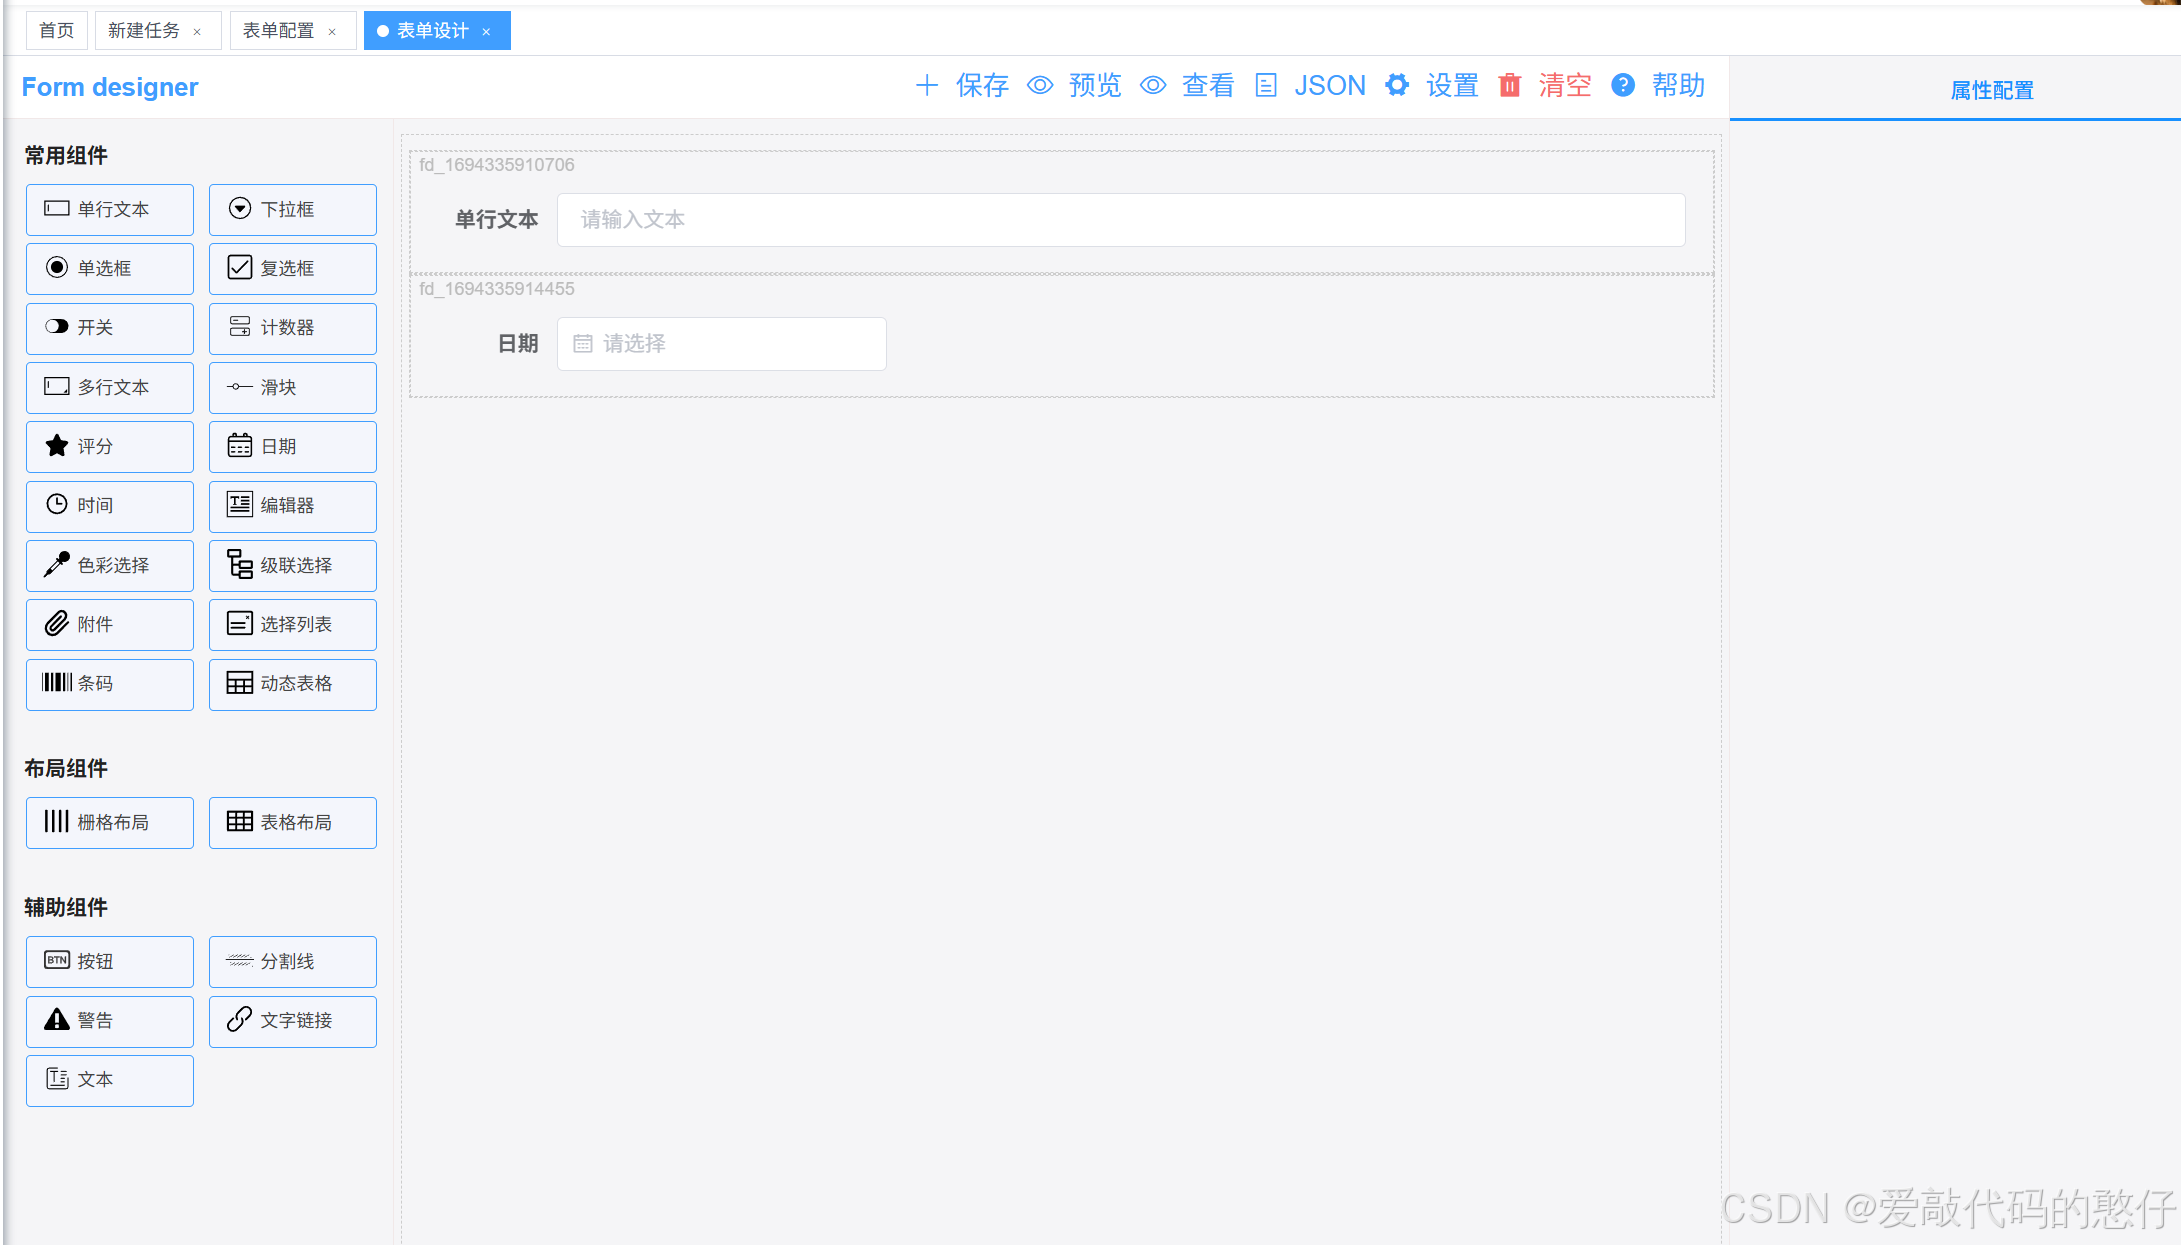The height and width of the screenshot is (1245, 2181).
Task: Open the Settings (设置) gear icon
Action: click(1397, 86)
